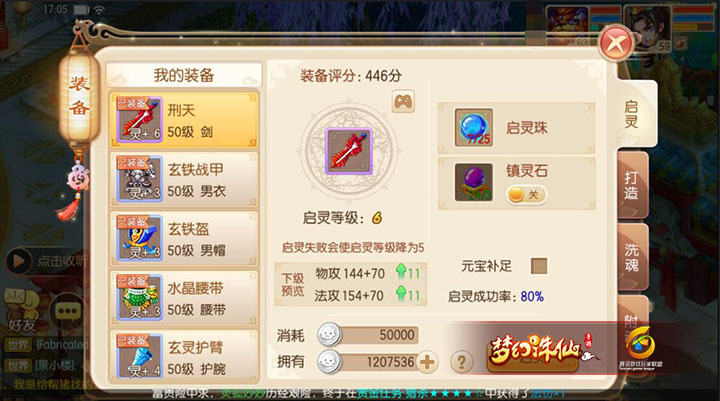Select the 启灵珠 blue orb item icon
The image size is (720, 401).
(x=473, y=128)
